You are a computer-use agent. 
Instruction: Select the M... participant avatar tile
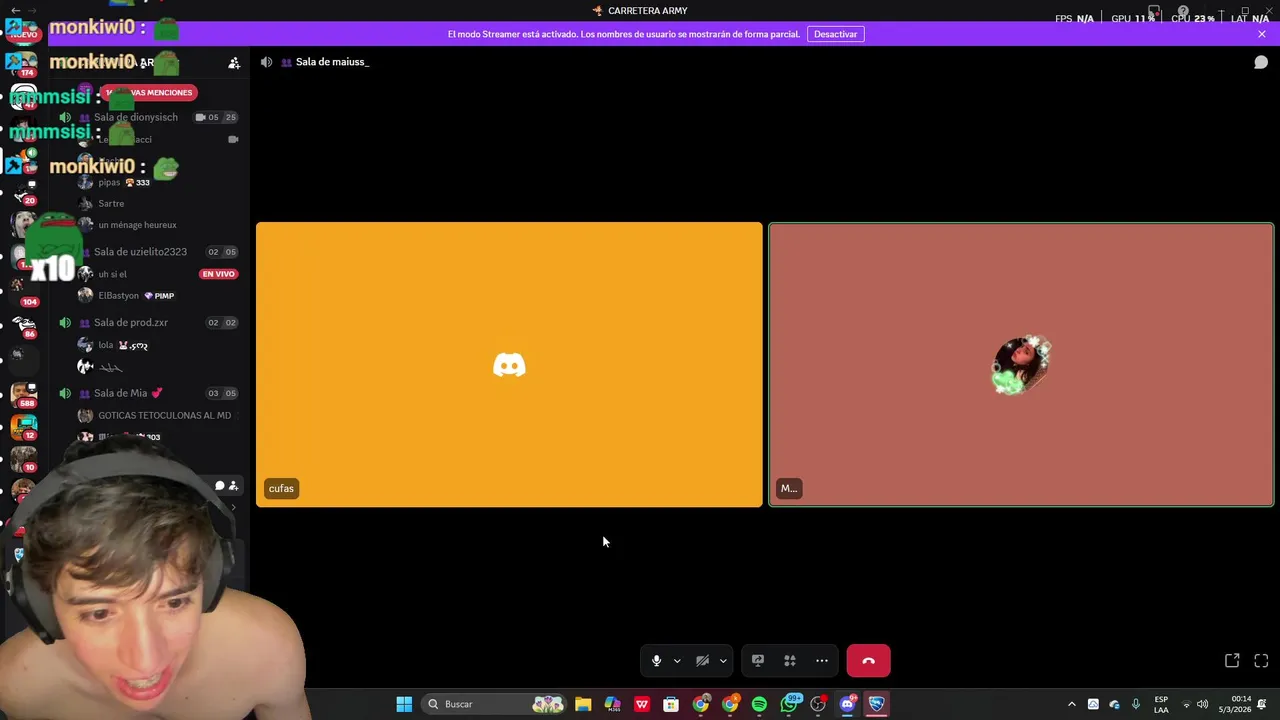[1021, 365]
